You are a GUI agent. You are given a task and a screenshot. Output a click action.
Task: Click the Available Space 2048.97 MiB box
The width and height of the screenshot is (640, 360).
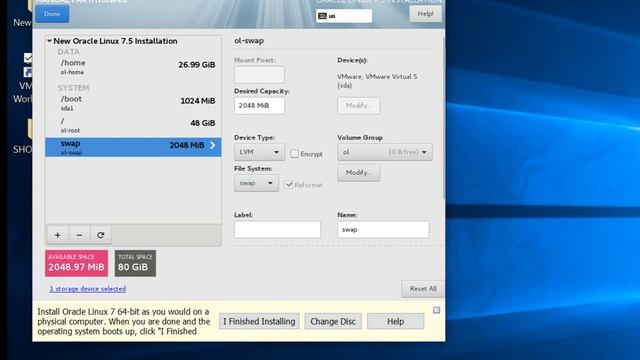76,263
